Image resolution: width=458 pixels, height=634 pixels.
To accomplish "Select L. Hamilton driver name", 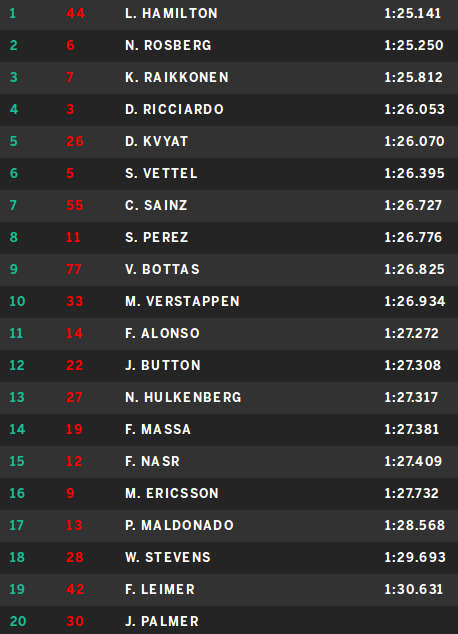I will point(171,13).
